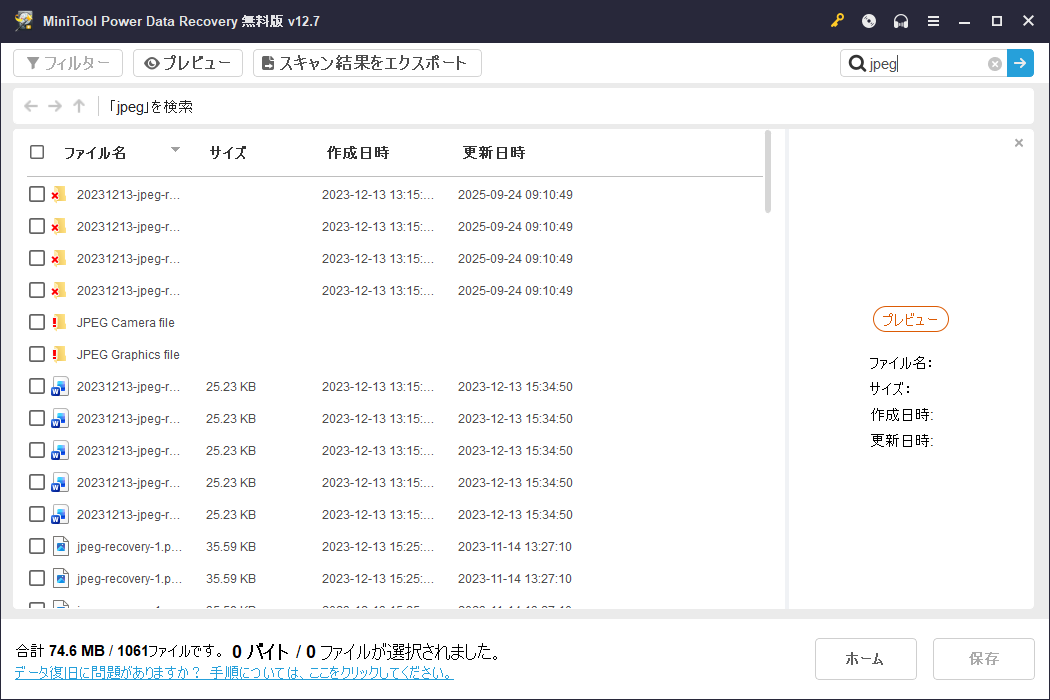Open the hamburger menu in title bar
This screenshot has width=1050, height=700.
pos(934,20)
